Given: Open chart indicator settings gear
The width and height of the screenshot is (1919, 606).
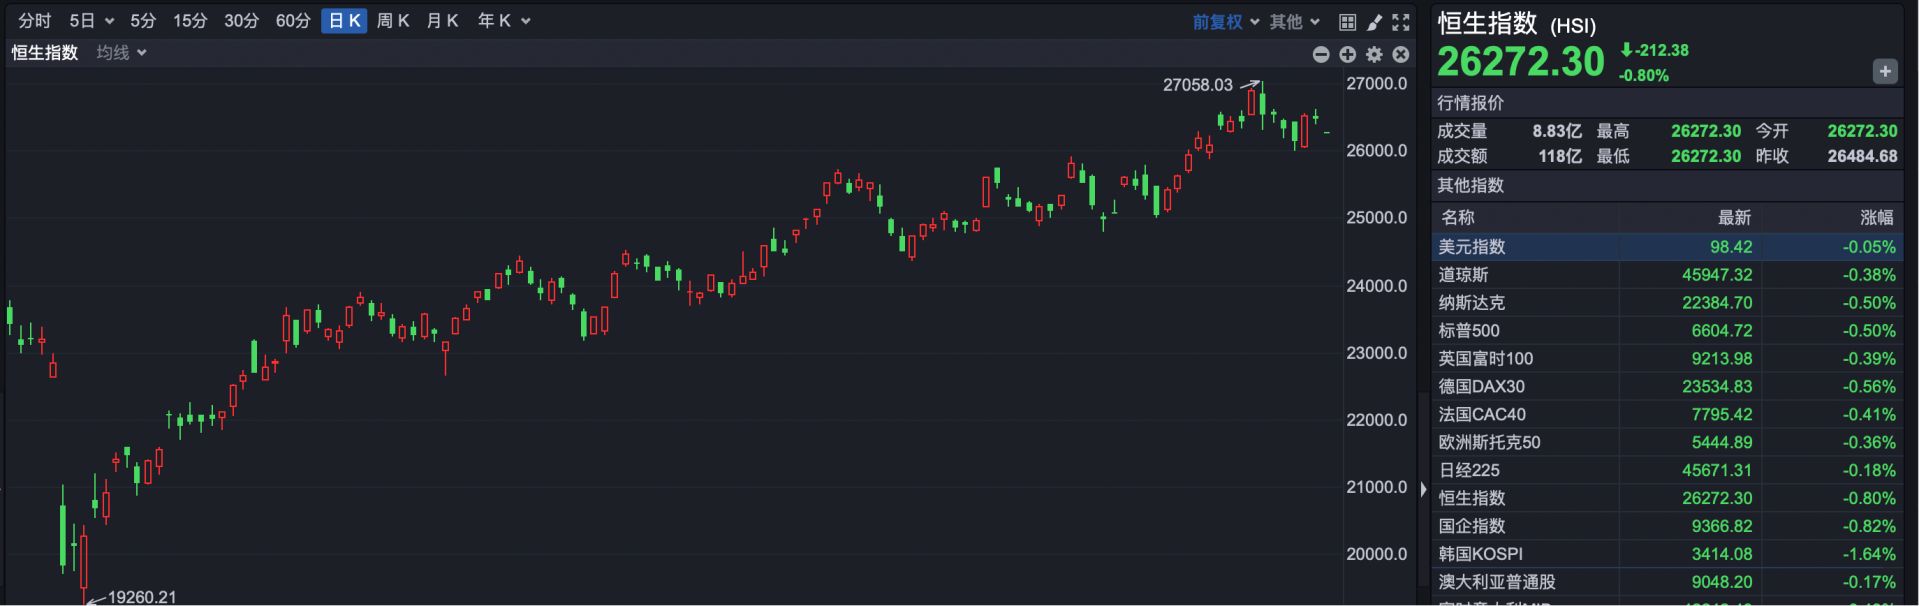Looking at the screenshot, I should [x=1374, y=54].
